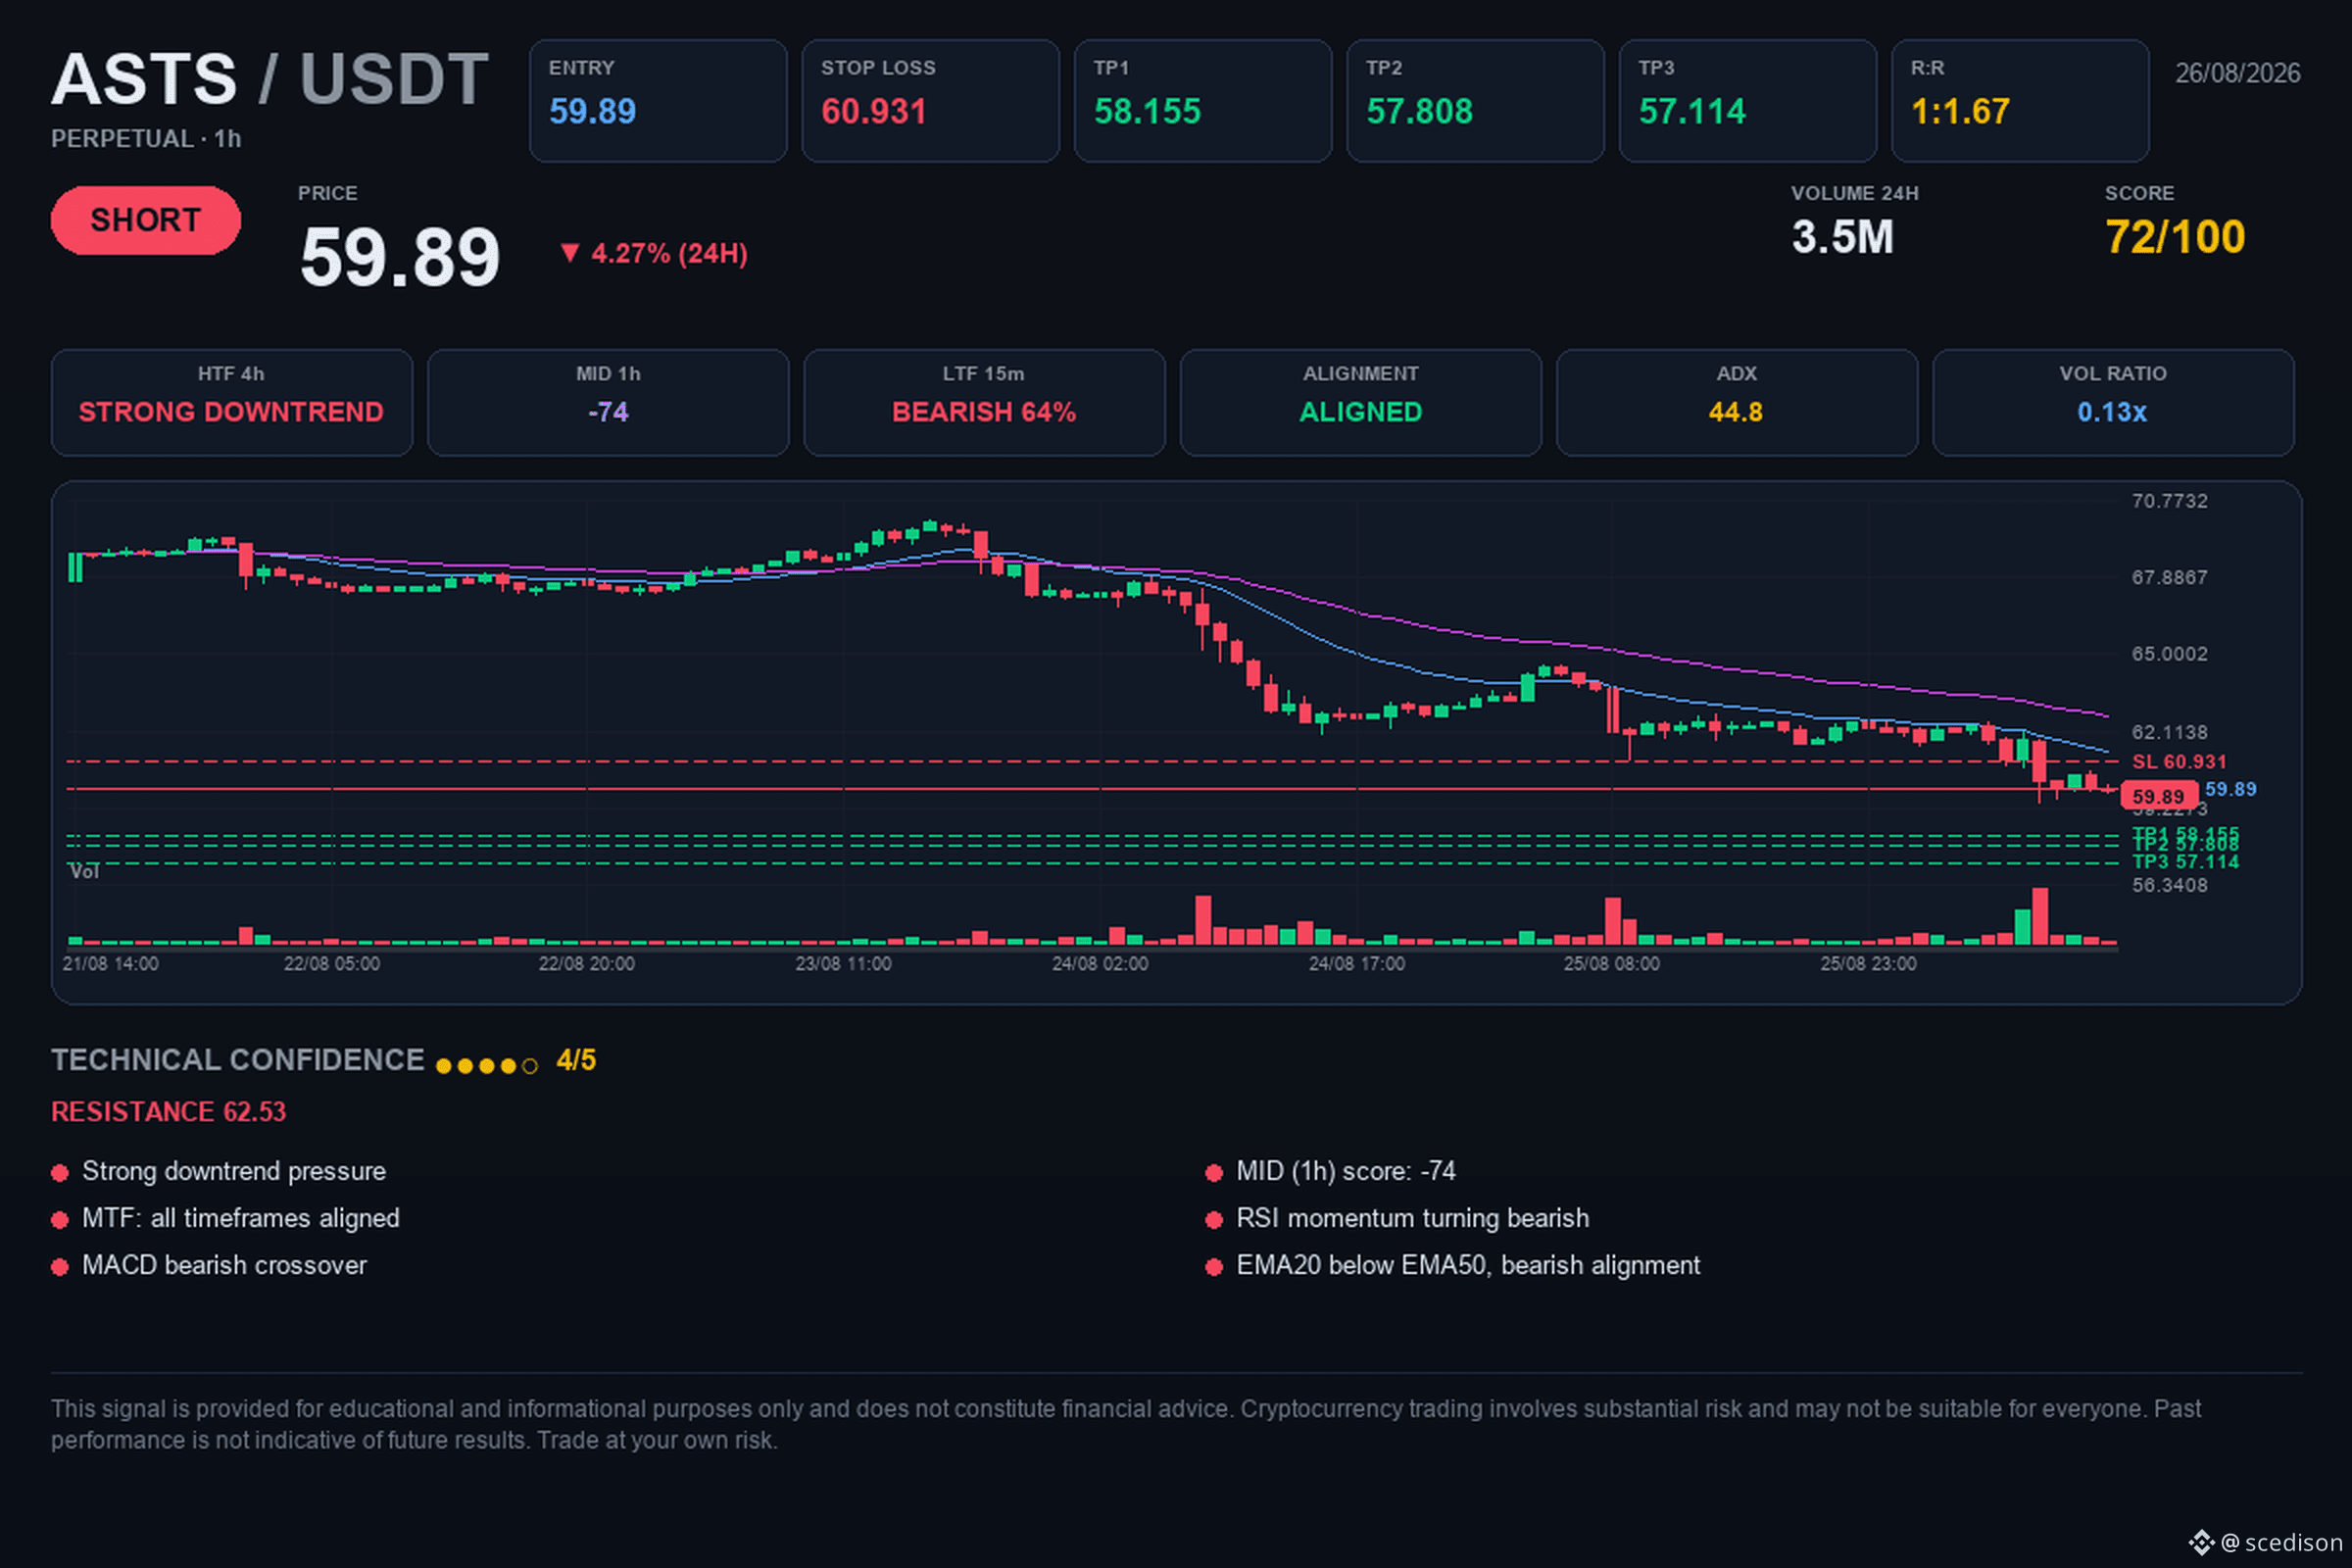Select the 21/08 14:00 time axis label
This screenshot has height=1568, width=2352.
click(x=110, y=964)
